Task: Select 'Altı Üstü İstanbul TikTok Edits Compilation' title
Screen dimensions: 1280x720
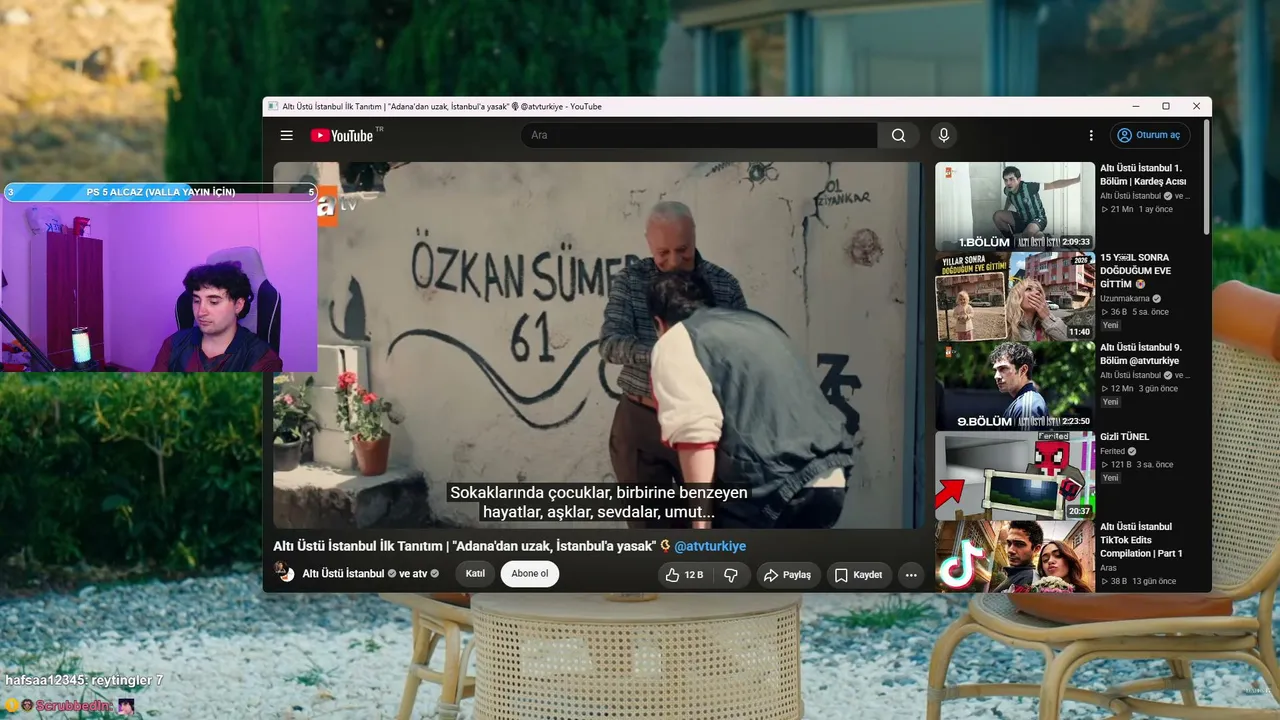Action: point(1141,540)
